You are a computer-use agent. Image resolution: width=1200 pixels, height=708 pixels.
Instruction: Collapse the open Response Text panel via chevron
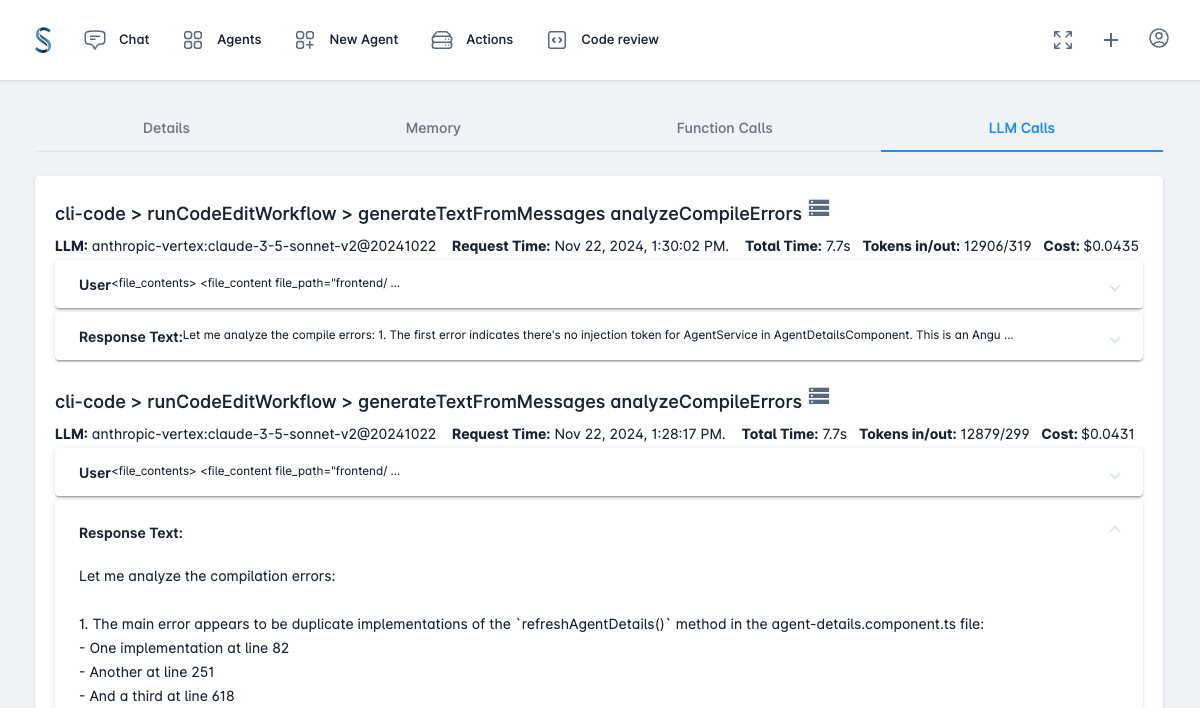(1115, 529)
